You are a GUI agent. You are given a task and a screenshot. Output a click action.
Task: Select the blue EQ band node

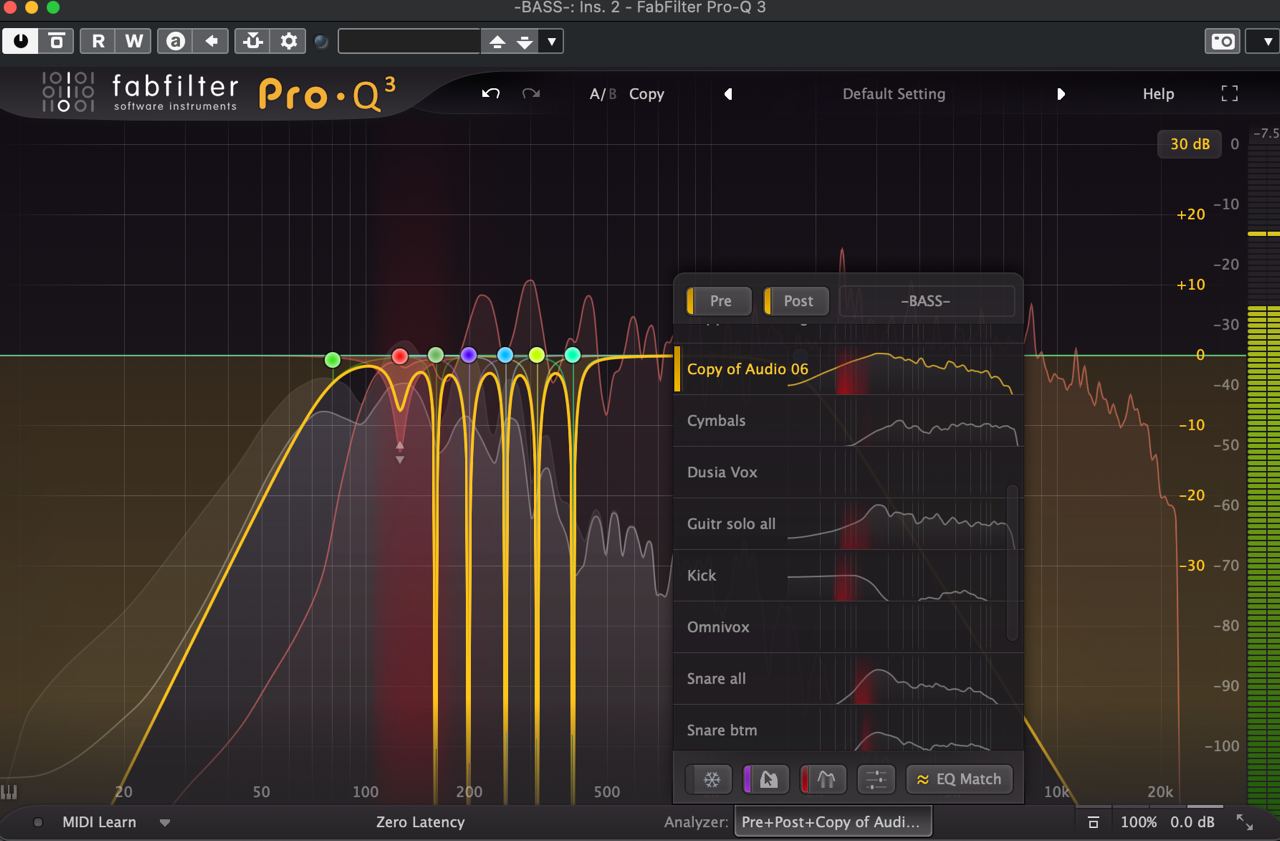tap(505, 355)
